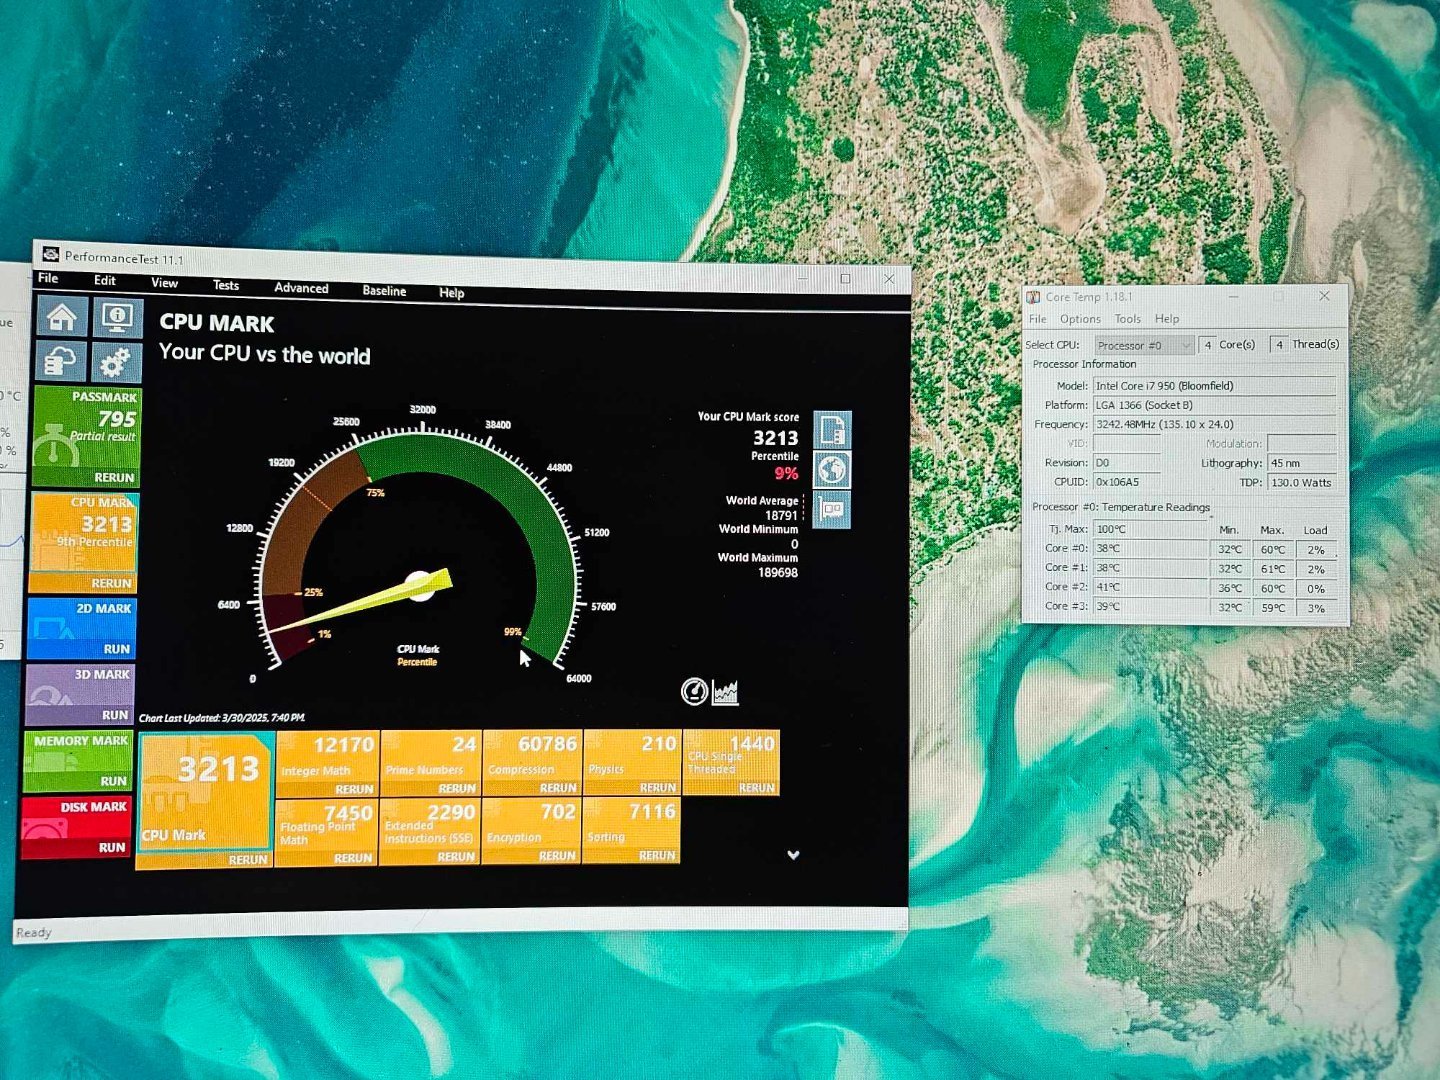Image resolution: width=1440 pixels, height=1080 pixels.
Task: Click the TDP field '130.0 Watts'
Action: 1302,483
